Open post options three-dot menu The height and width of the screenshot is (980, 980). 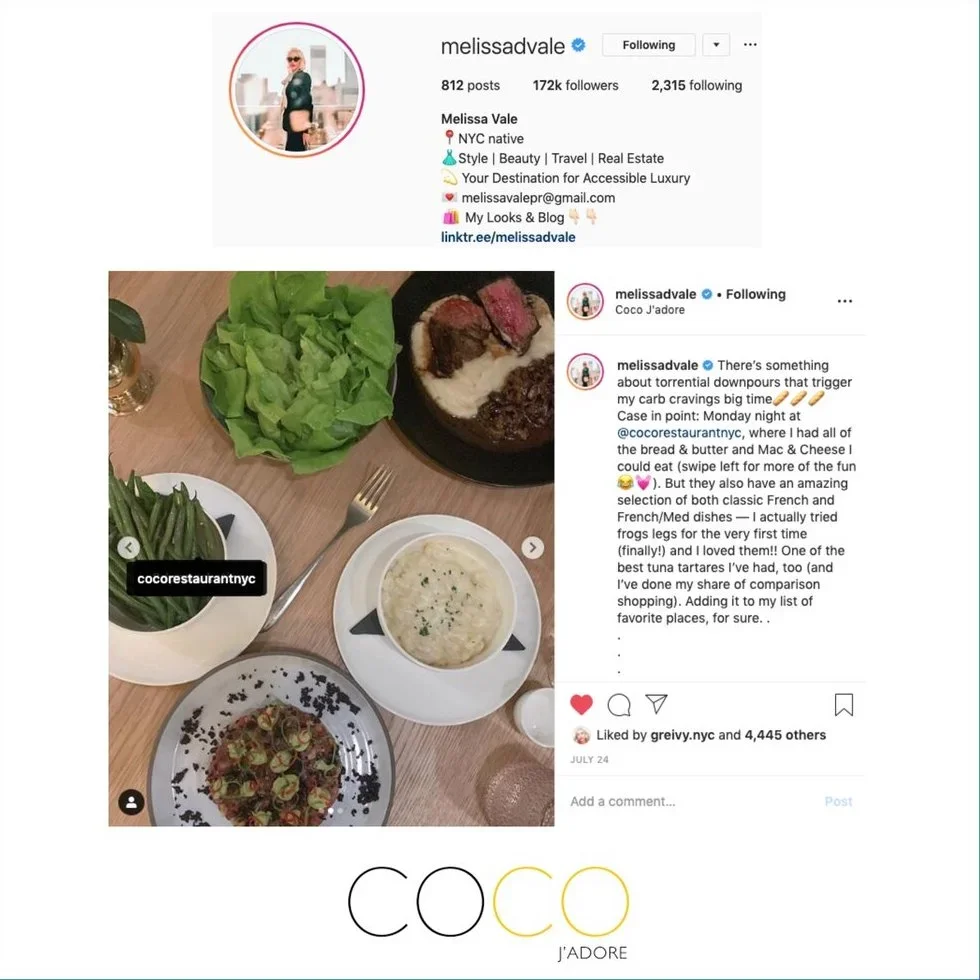click(844, 301)
